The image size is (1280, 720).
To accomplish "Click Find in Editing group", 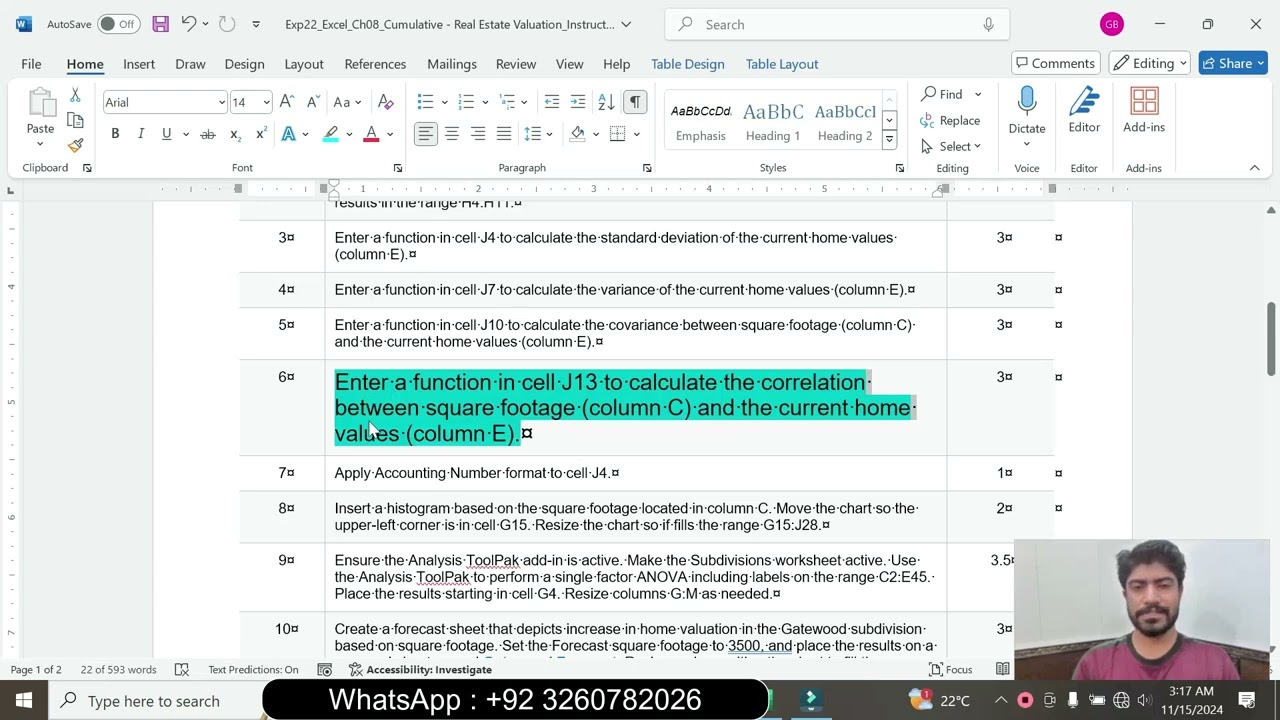I will pyautogui.click(x=942, y=94).
